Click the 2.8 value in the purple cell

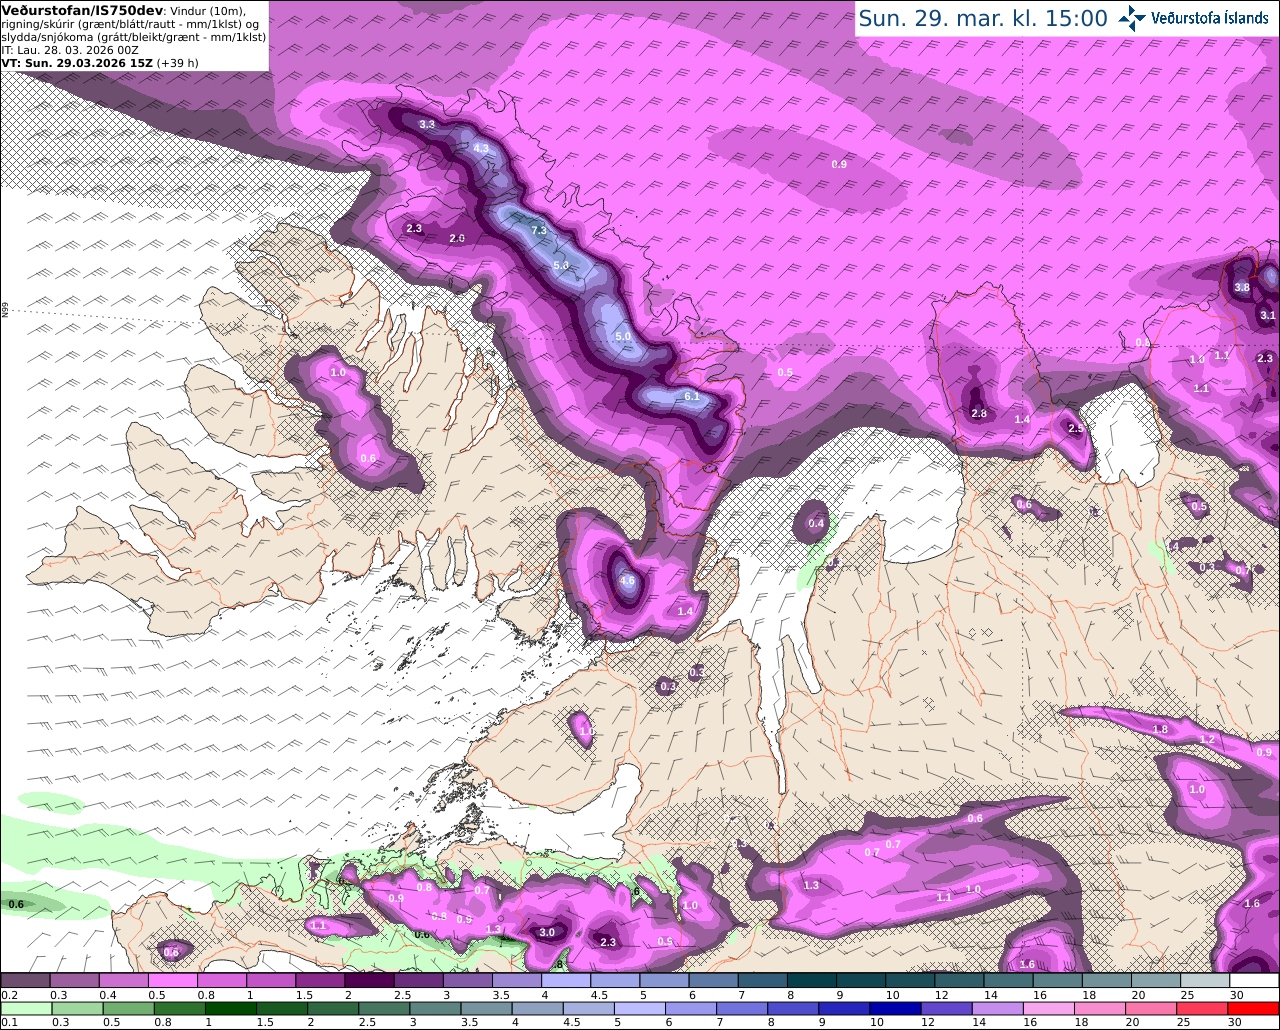click(x=979, y=413)
